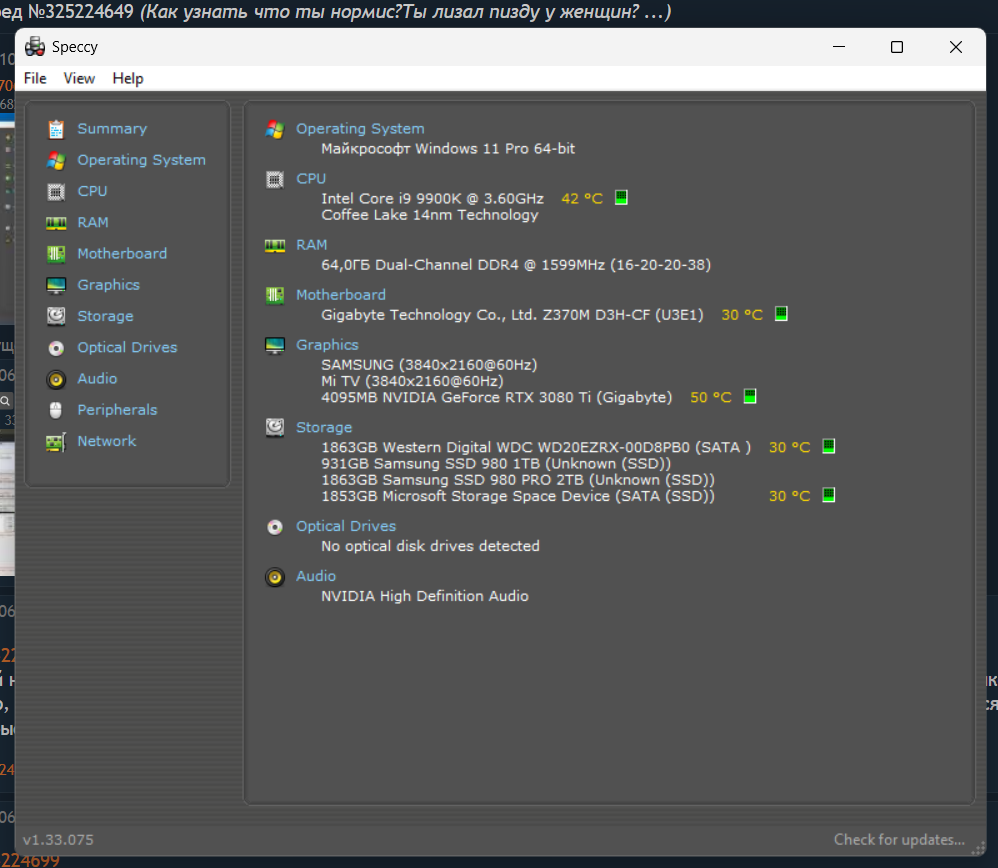Viewport: 998px width, 868px height.
Task: Click the CPU temperature green indicator
Action: [621, 198]
